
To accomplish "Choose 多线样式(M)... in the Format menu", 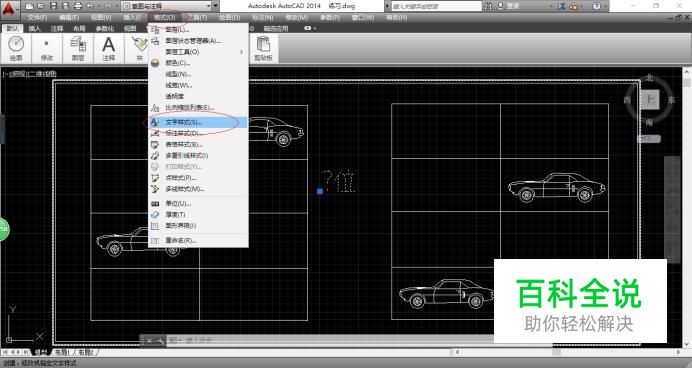I will (x=198, y=189).
